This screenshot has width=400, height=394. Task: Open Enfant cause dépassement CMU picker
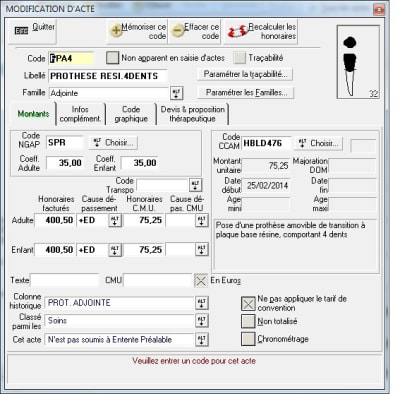click(x=202, y=250)
